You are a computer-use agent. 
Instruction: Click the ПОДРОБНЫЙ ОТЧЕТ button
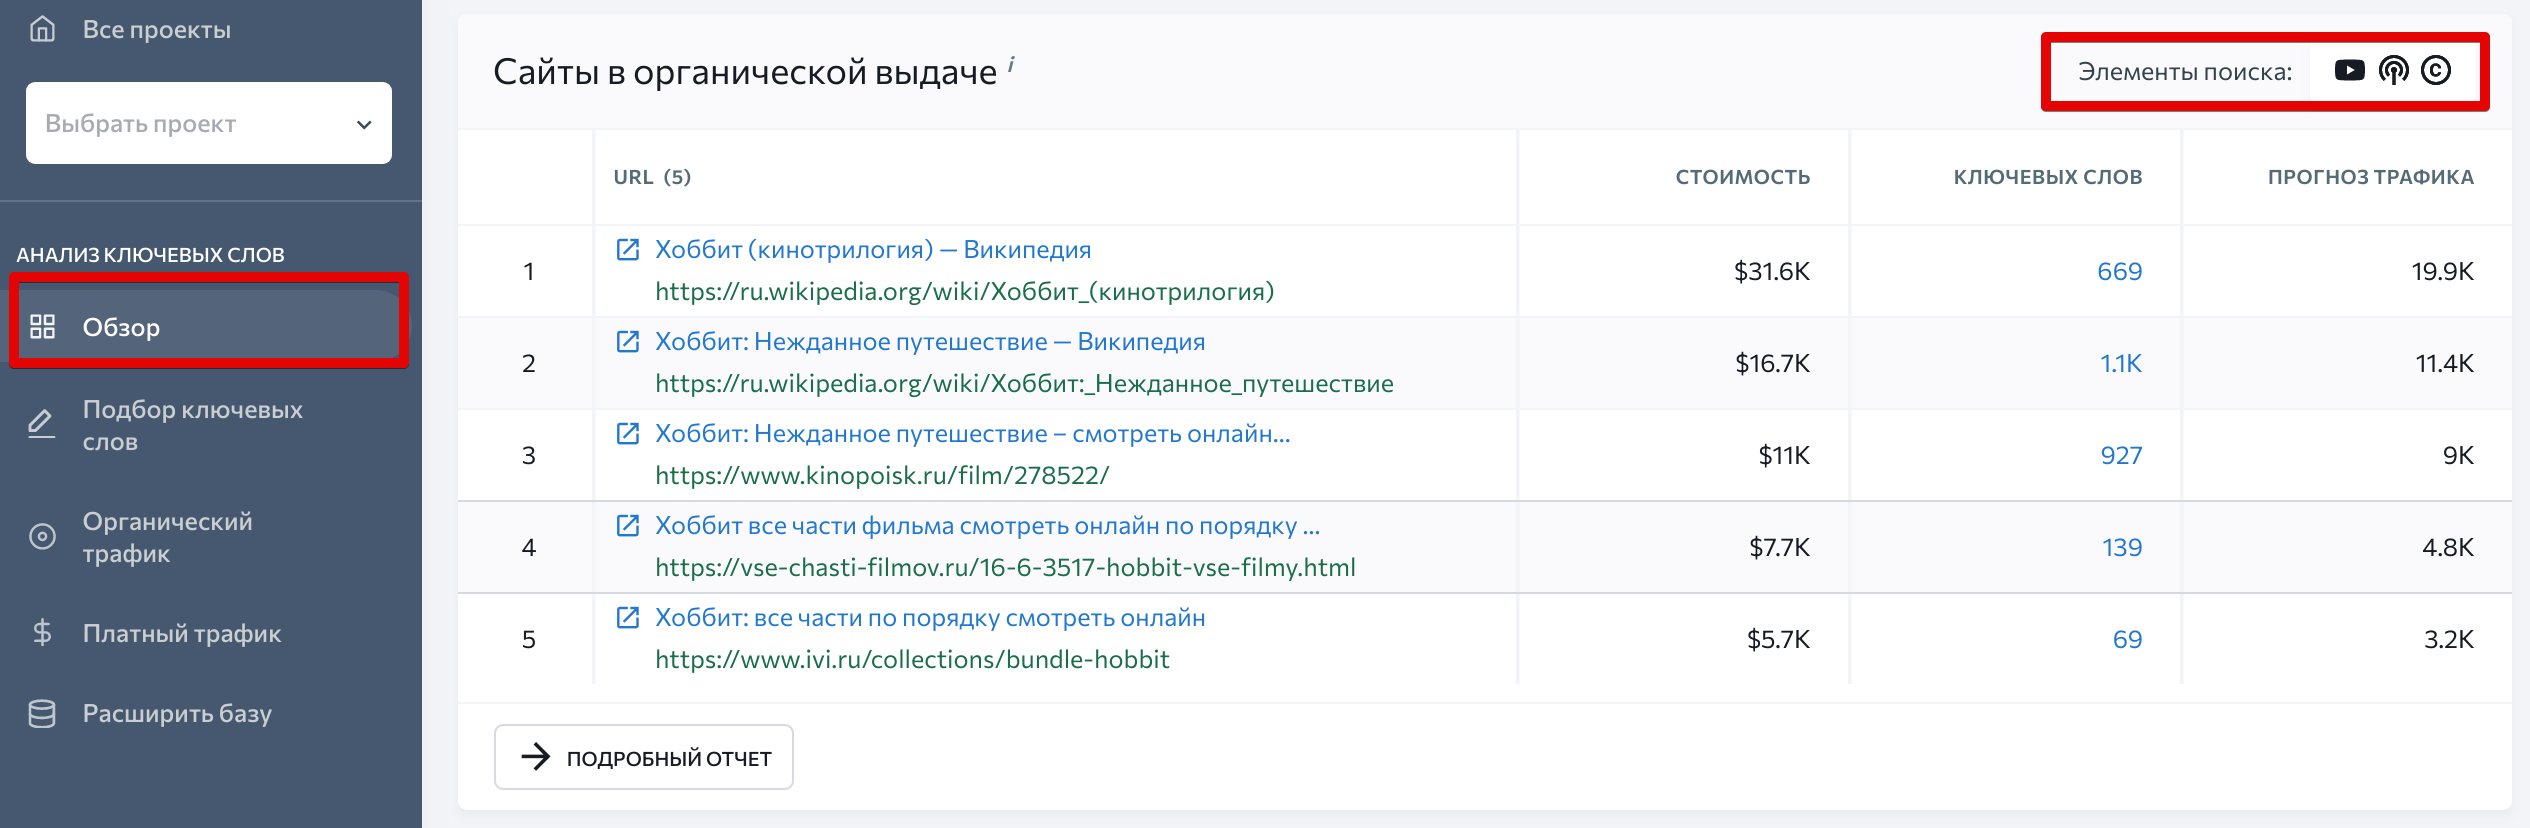(644, 757)
